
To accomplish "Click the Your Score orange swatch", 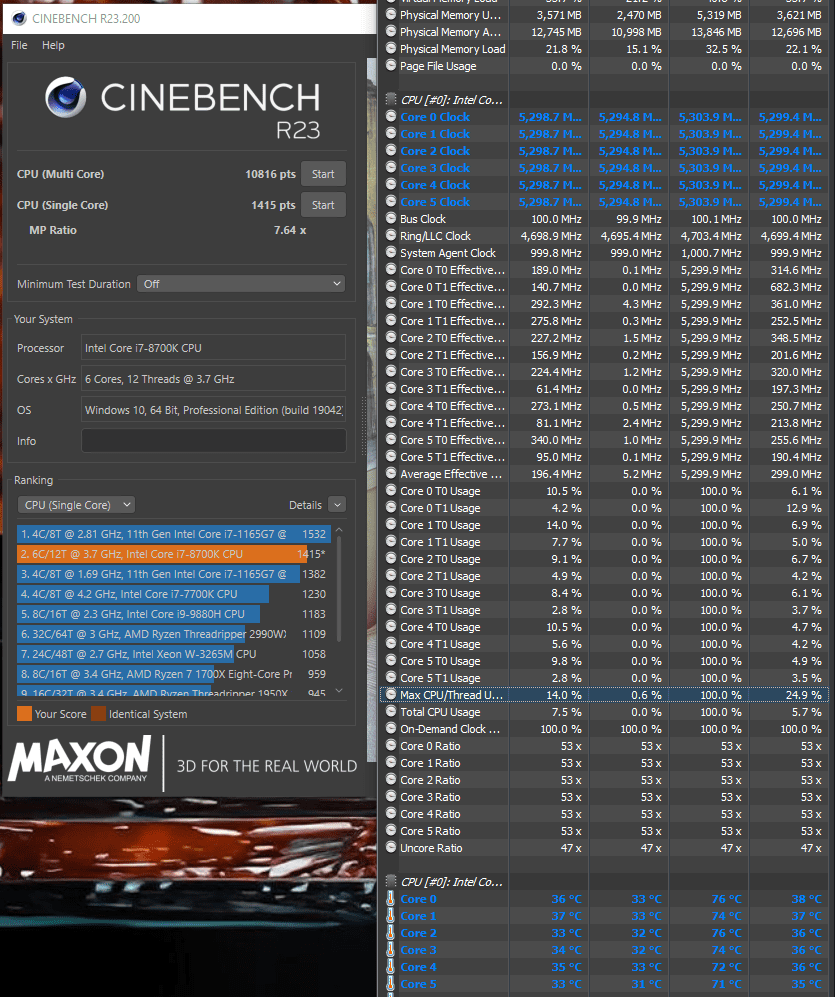I will click(x=24, y=714).
